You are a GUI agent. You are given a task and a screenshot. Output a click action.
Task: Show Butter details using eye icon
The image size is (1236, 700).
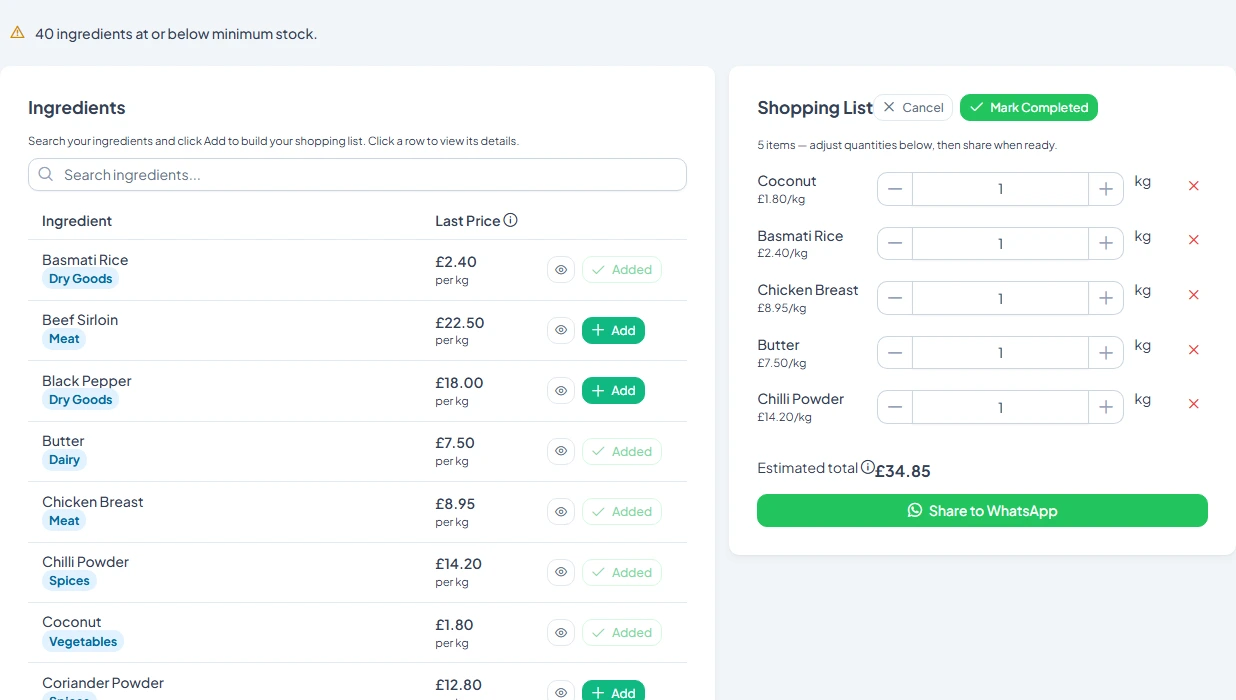pyautogui.click(x=561, y=451)
